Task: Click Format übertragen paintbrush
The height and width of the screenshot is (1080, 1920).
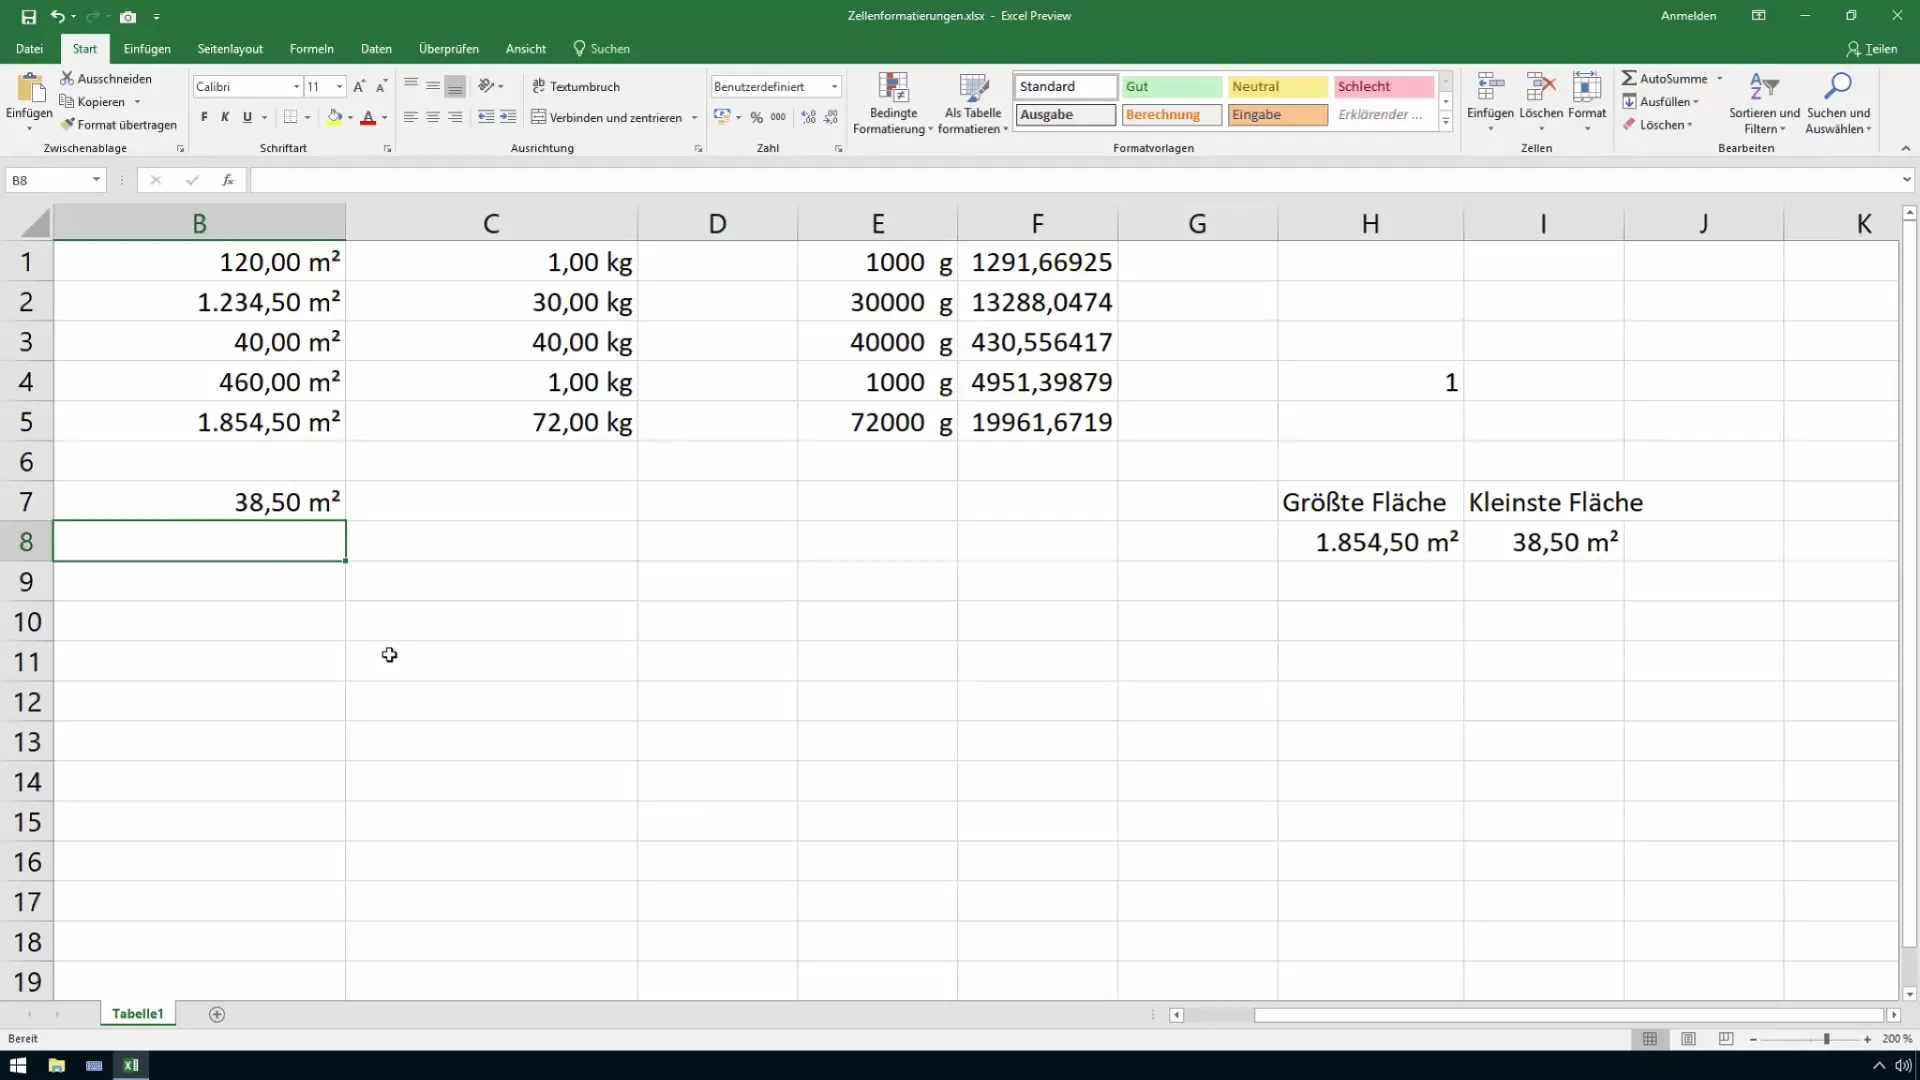Action: [67, 124]
